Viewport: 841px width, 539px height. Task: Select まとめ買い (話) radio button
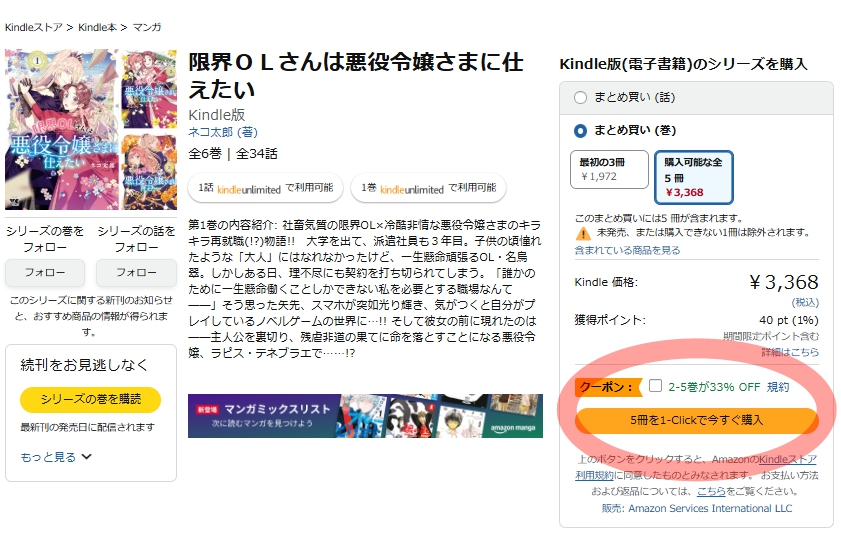point(580,98)
